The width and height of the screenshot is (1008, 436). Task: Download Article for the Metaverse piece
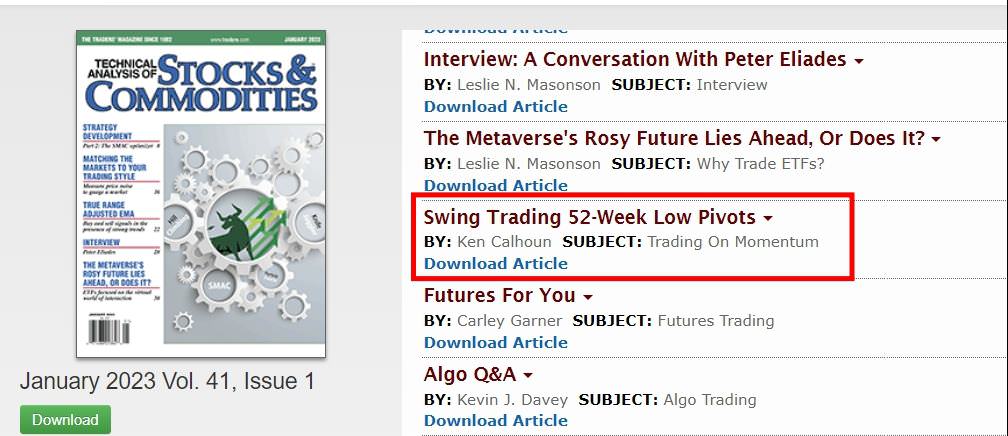pyautogui.click(x=495, y=185)
